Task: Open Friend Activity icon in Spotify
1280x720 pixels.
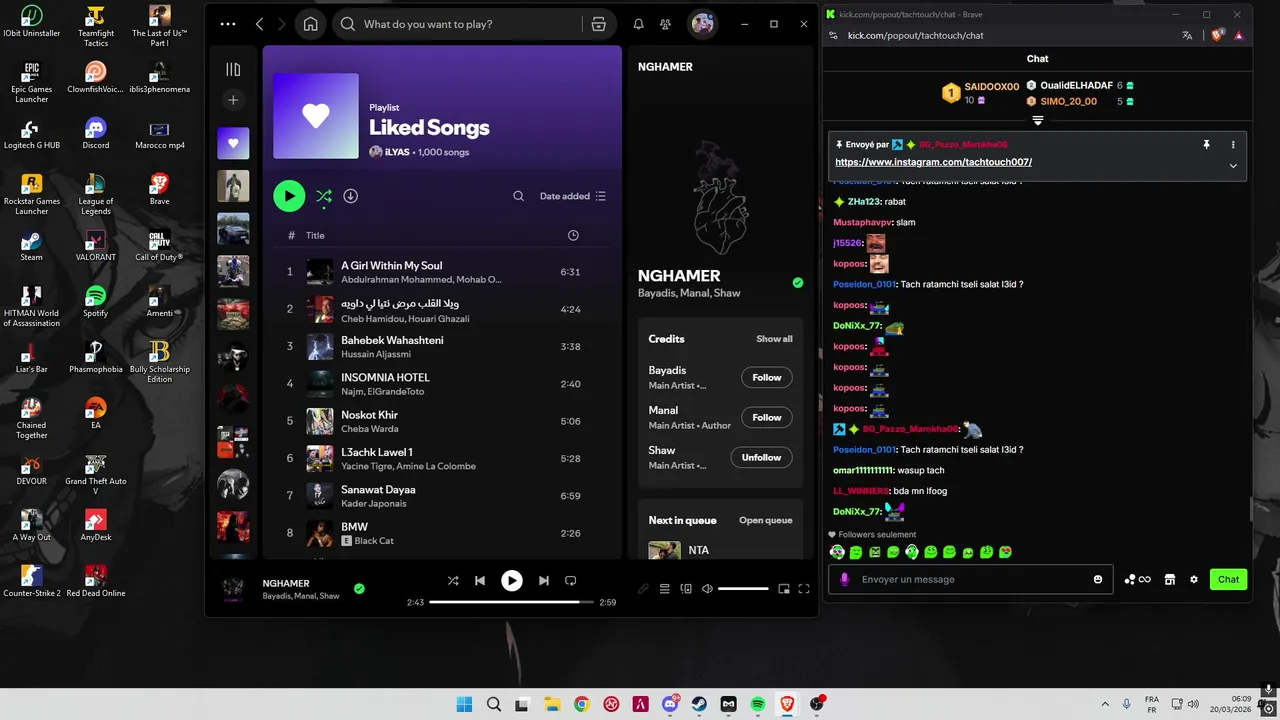Action: point(665,24)
